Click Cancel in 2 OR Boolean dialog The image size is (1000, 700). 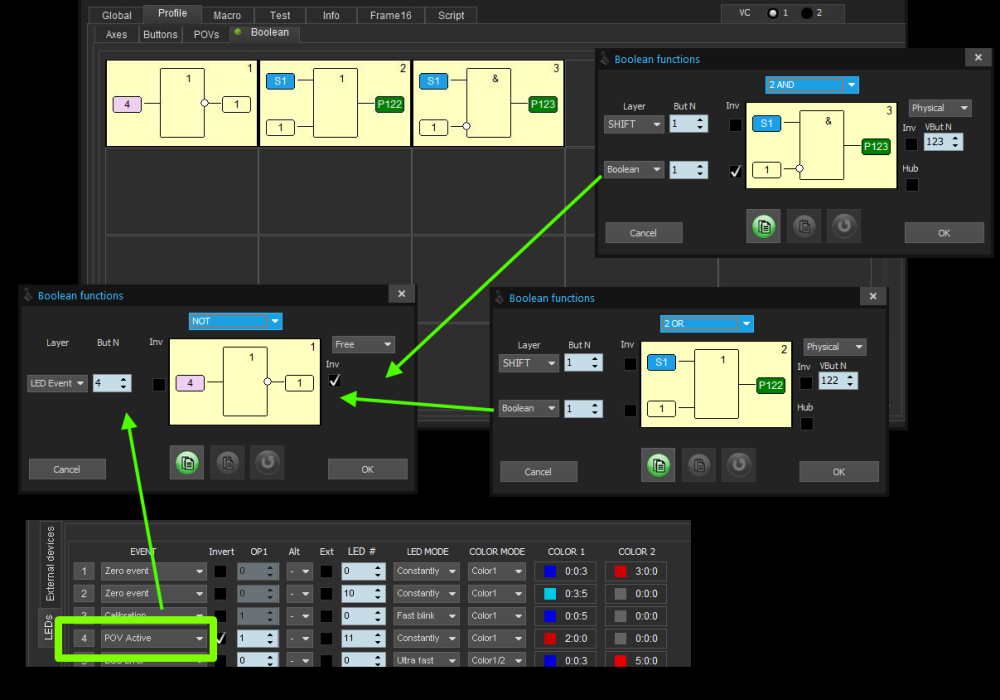[x=538, y=472]
